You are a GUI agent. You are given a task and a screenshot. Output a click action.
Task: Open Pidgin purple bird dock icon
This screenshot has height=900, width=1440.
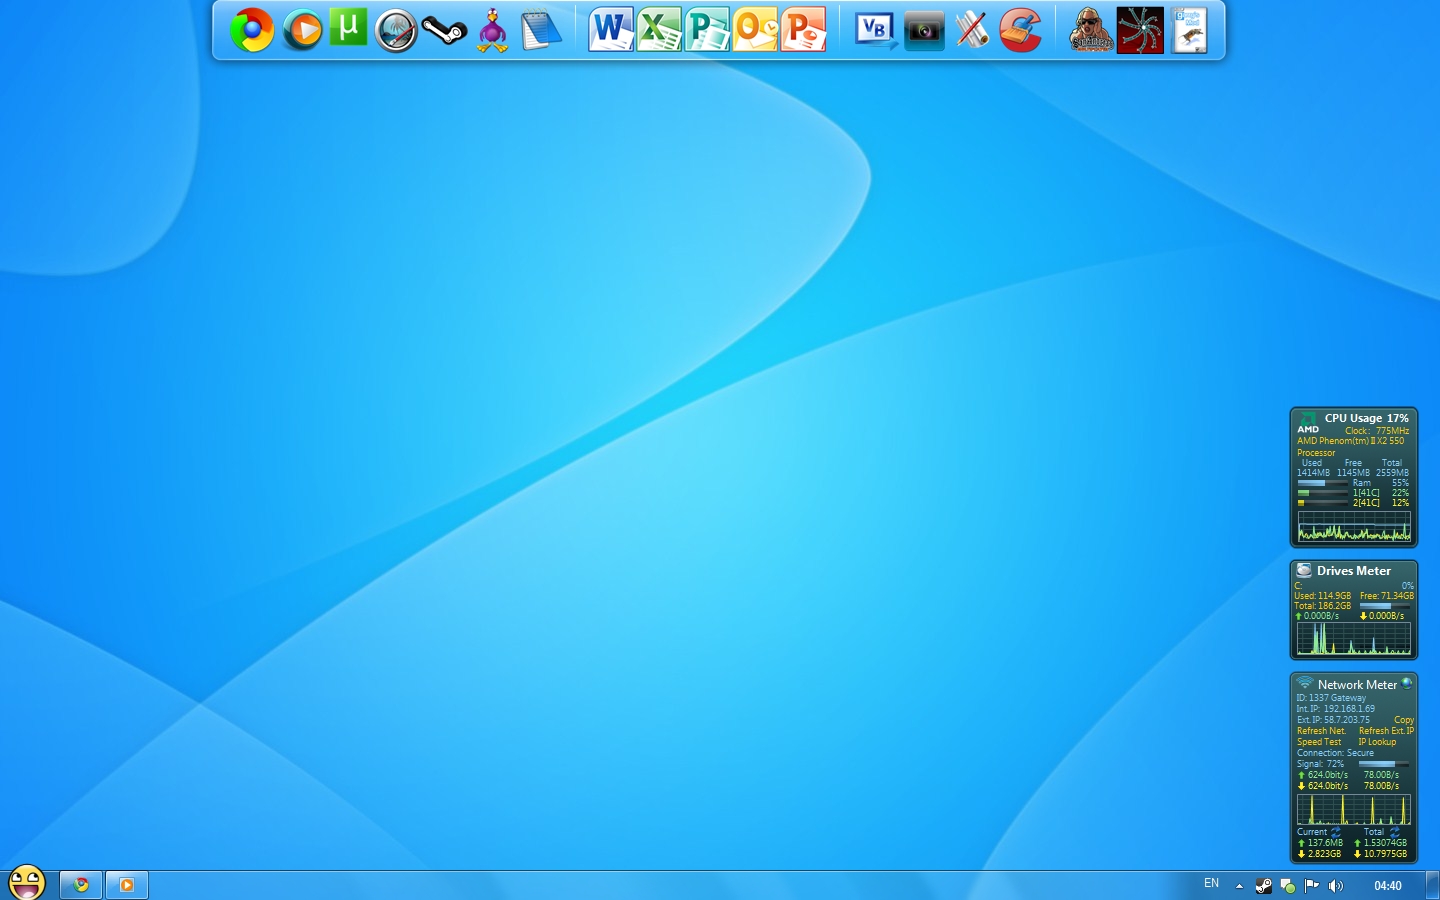[492, 30]
